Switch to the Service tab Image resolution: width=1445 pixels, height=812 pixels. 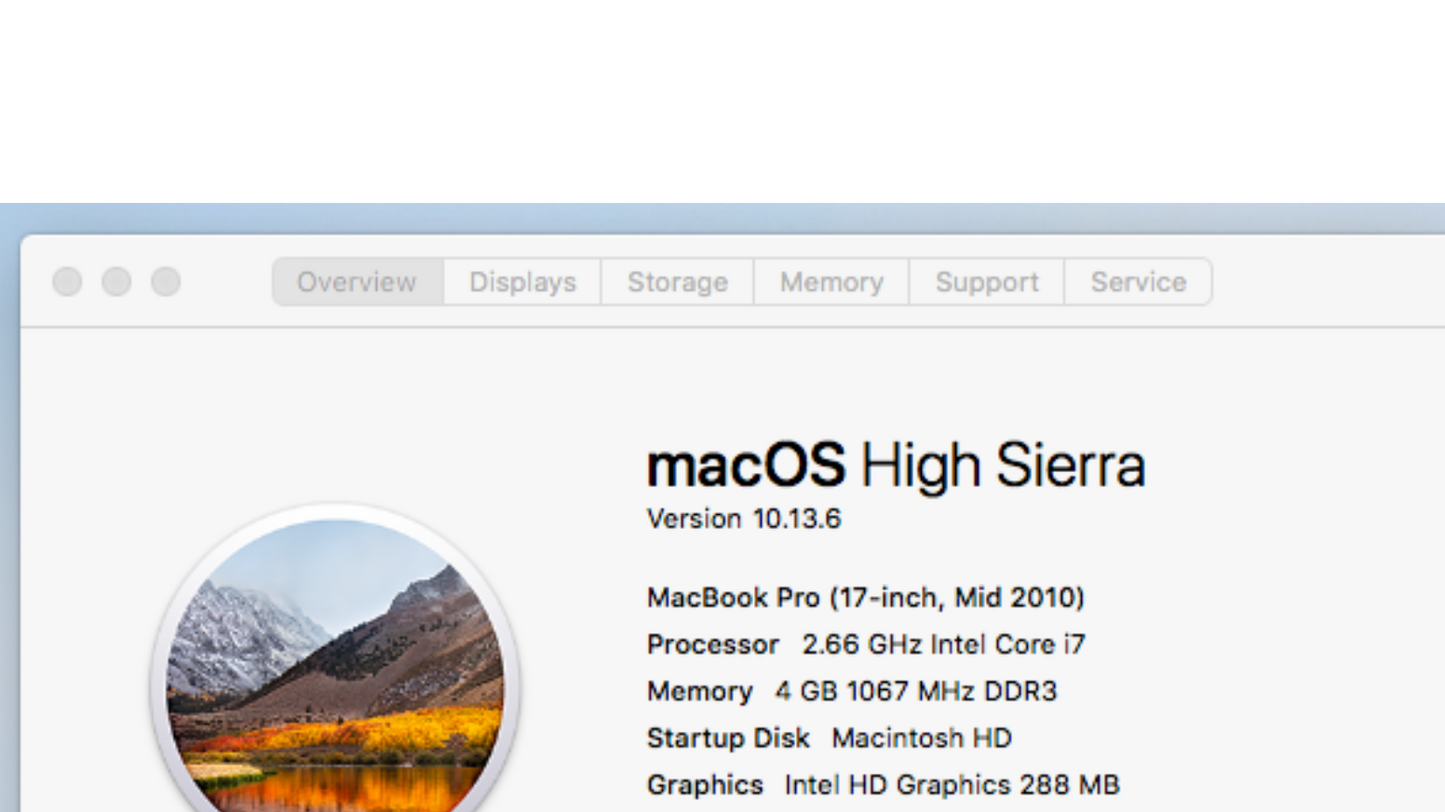pos(1138,282)
